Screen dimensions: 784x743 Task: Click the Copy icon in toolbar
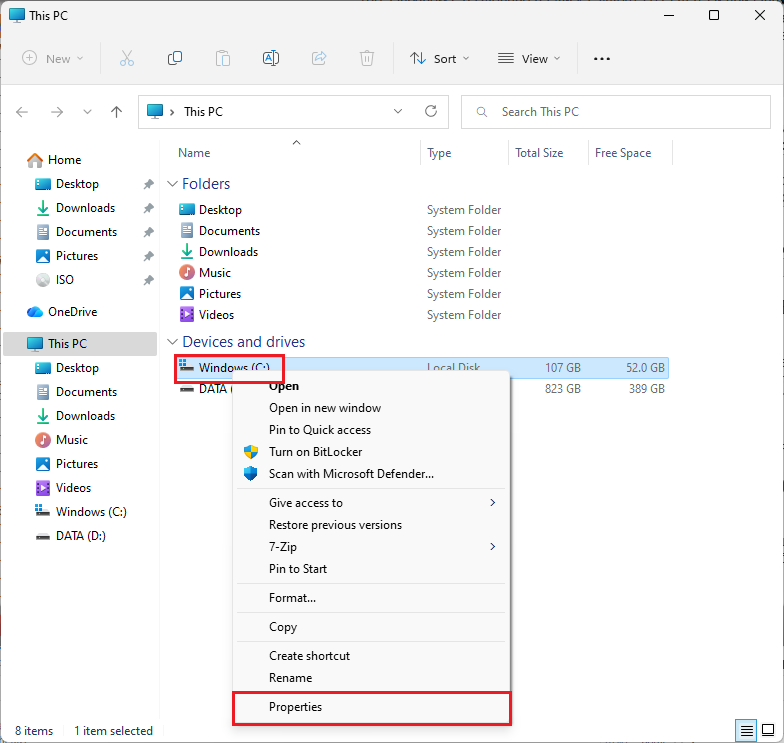pyautogui.click(x=175, y=59)
